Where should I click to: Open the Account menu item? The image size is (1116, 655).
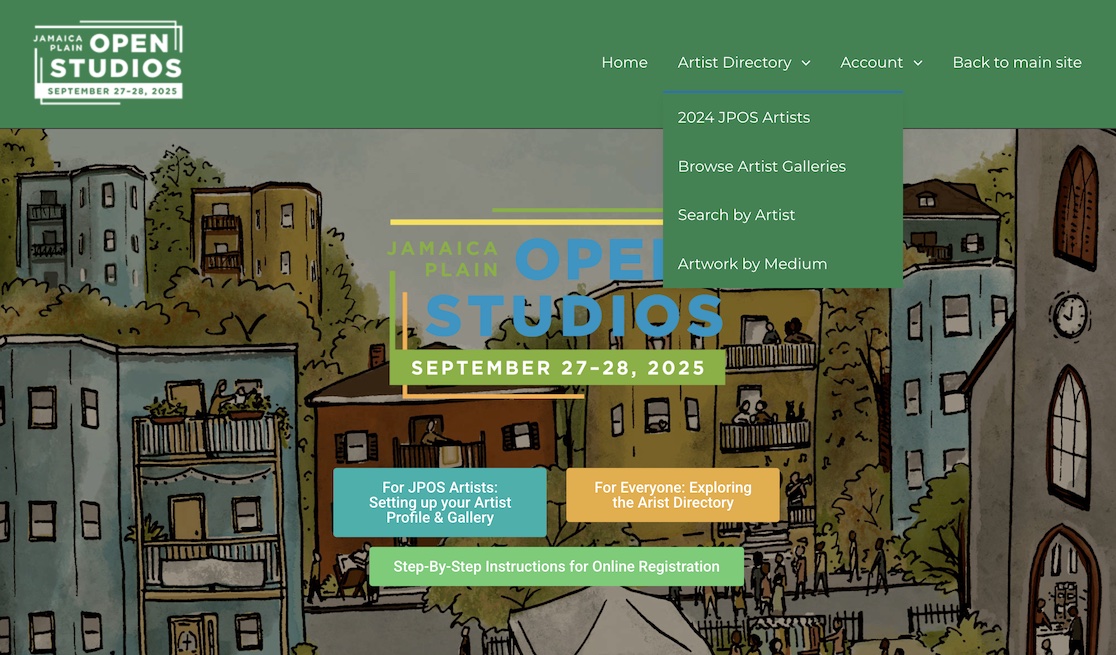[x=871, y=63]
